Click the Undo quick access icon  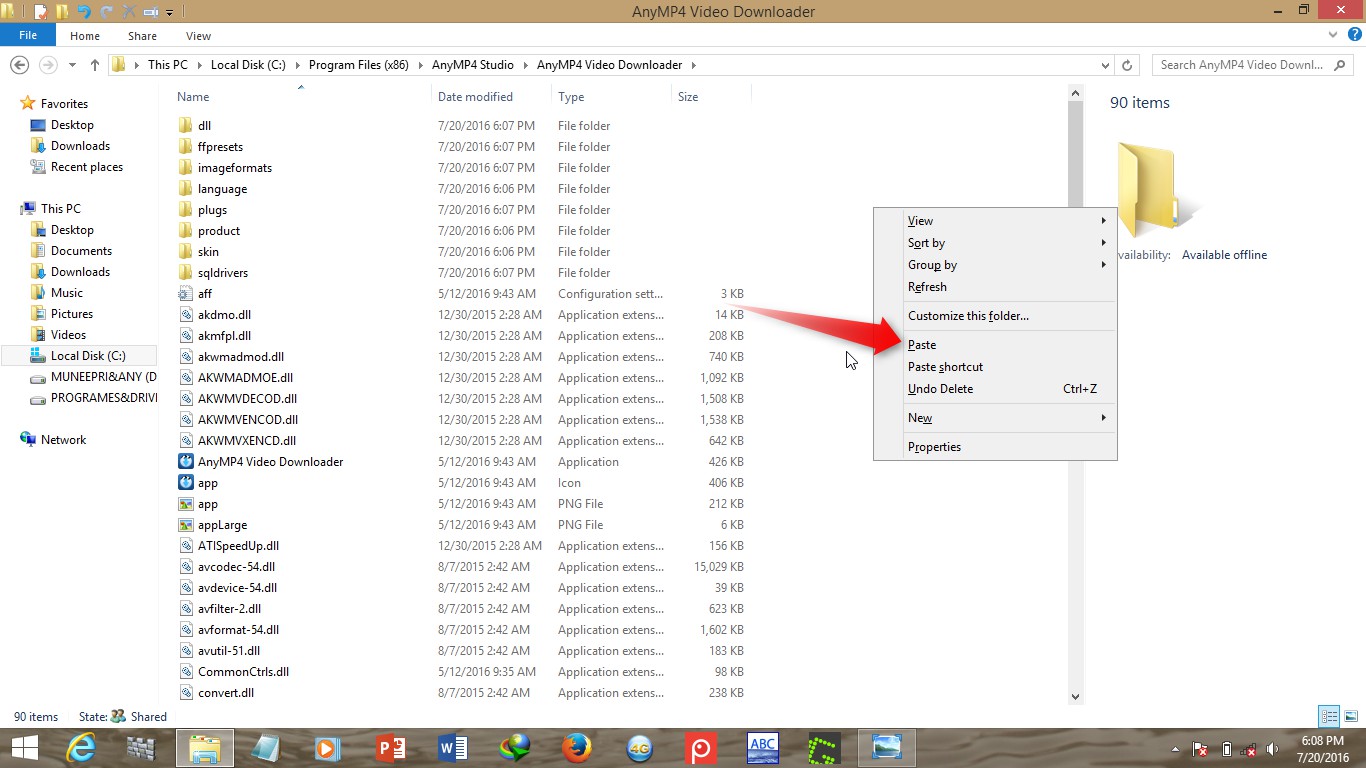[84, 12]
